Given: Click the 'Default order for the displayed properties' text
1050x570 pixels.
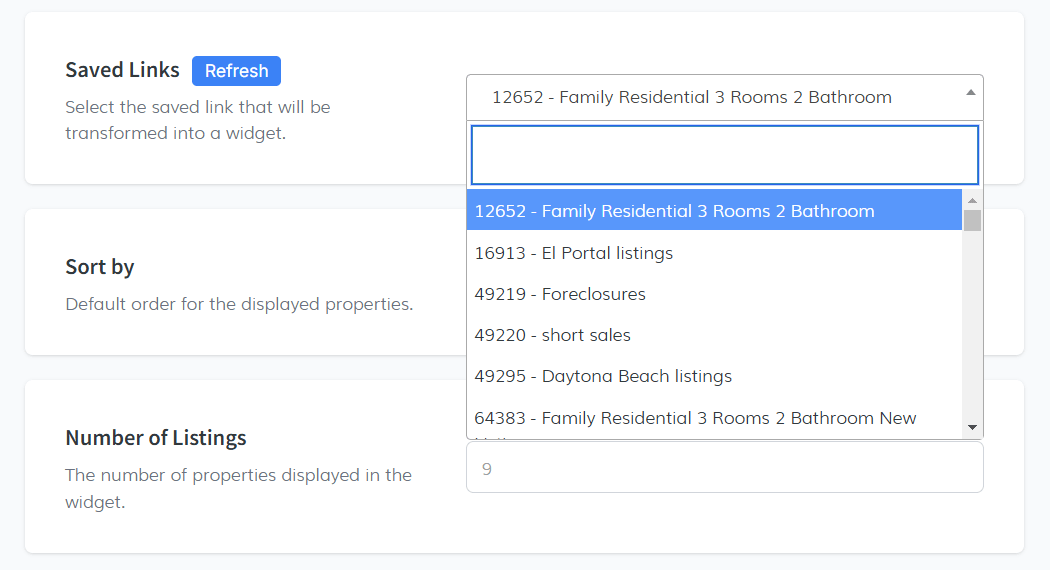Looking at the screenshot, I should click(x=239, y=304).
